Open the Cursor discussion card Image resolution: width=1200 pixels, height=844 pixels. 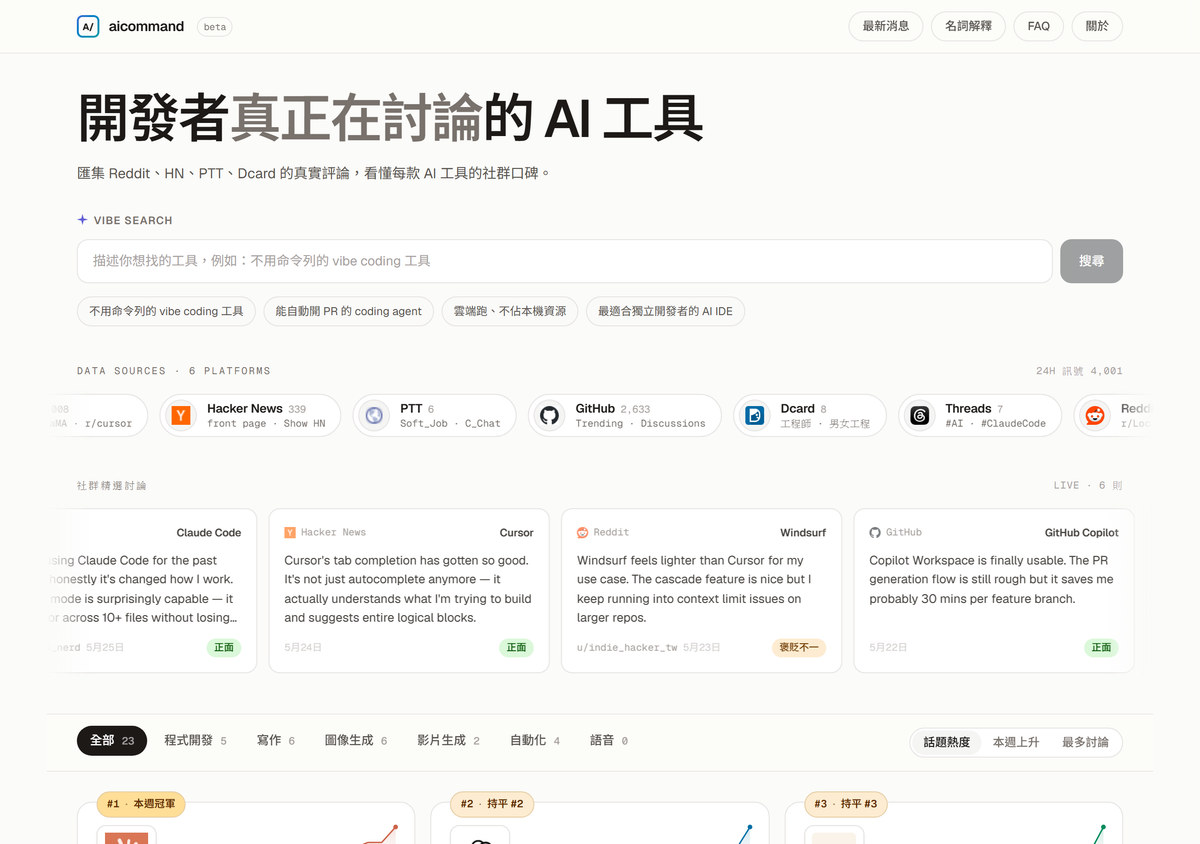pos(409,591)
